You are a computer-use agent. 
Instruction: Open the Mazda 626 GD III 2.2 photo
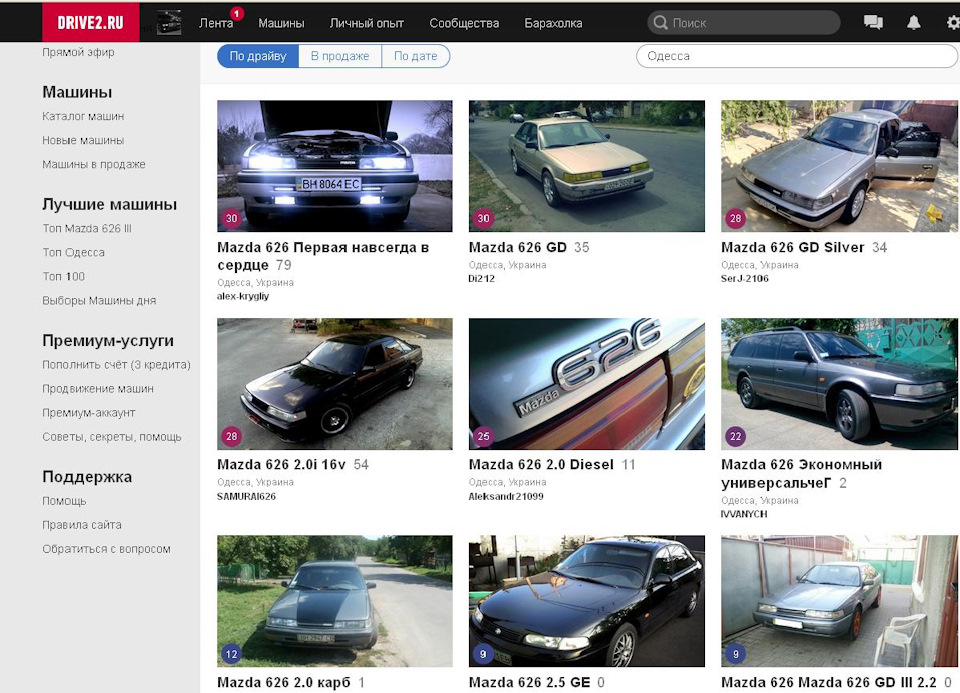(x=839, y=601)
